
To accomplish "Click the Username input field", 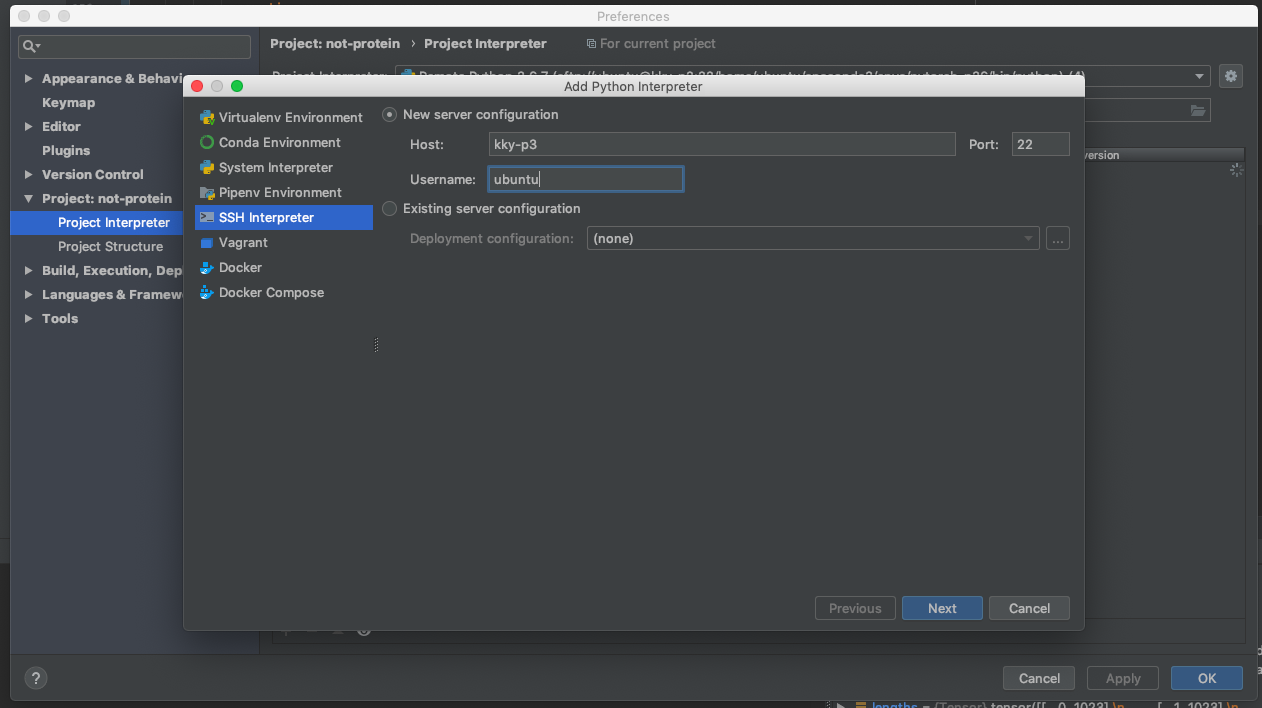I will (586, 179).
